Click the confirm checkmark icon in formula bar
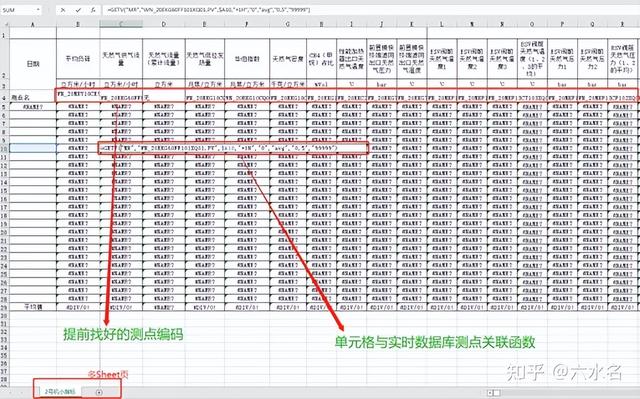Screen dimensions: 640x399 (x=78, y=10)
